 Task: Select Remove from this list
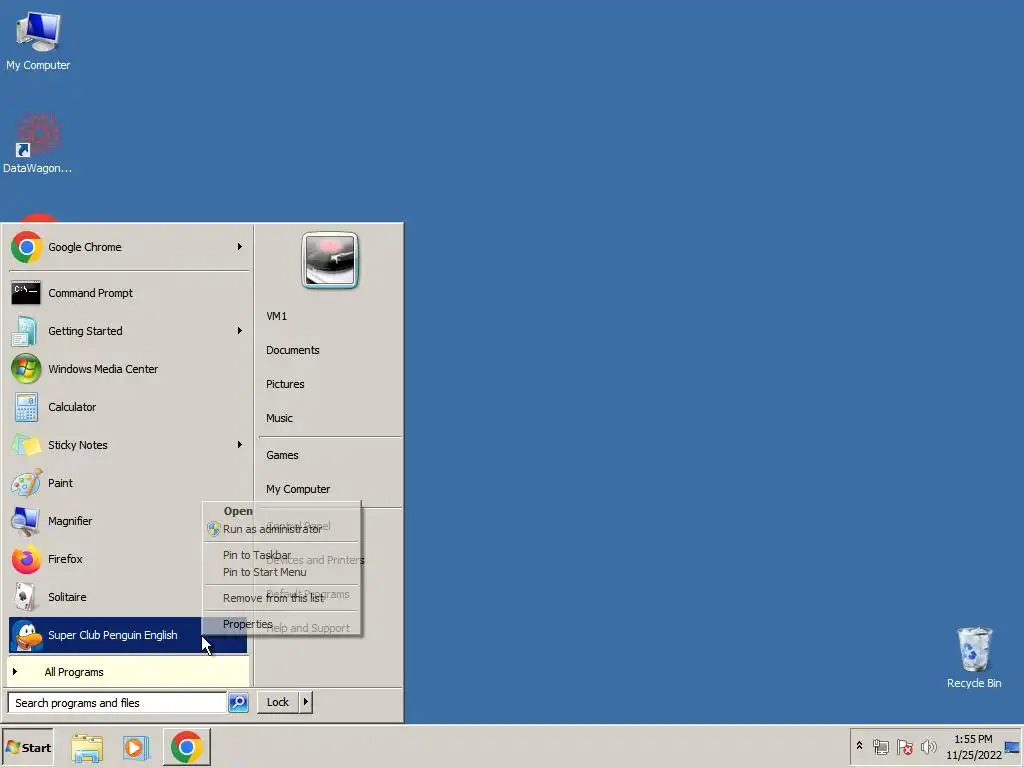[x=281, y=598]
